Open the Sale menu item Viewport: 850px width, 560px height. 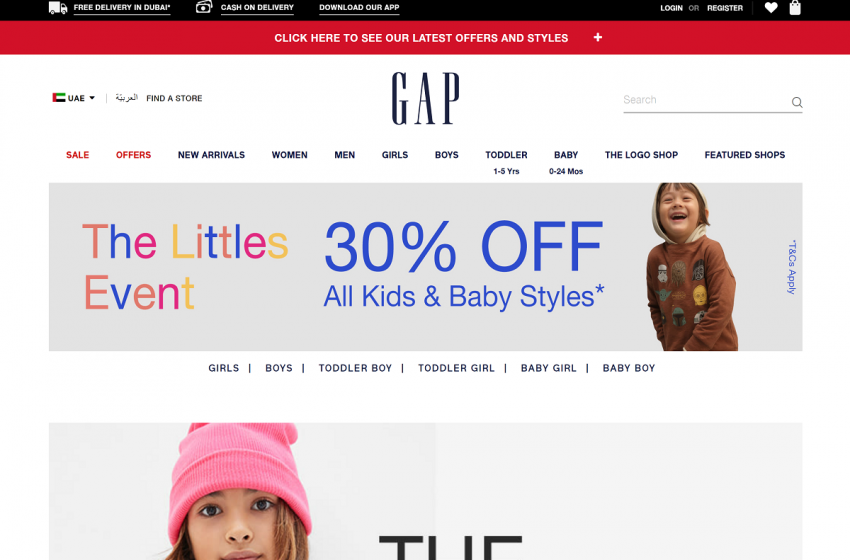(78, 155)
